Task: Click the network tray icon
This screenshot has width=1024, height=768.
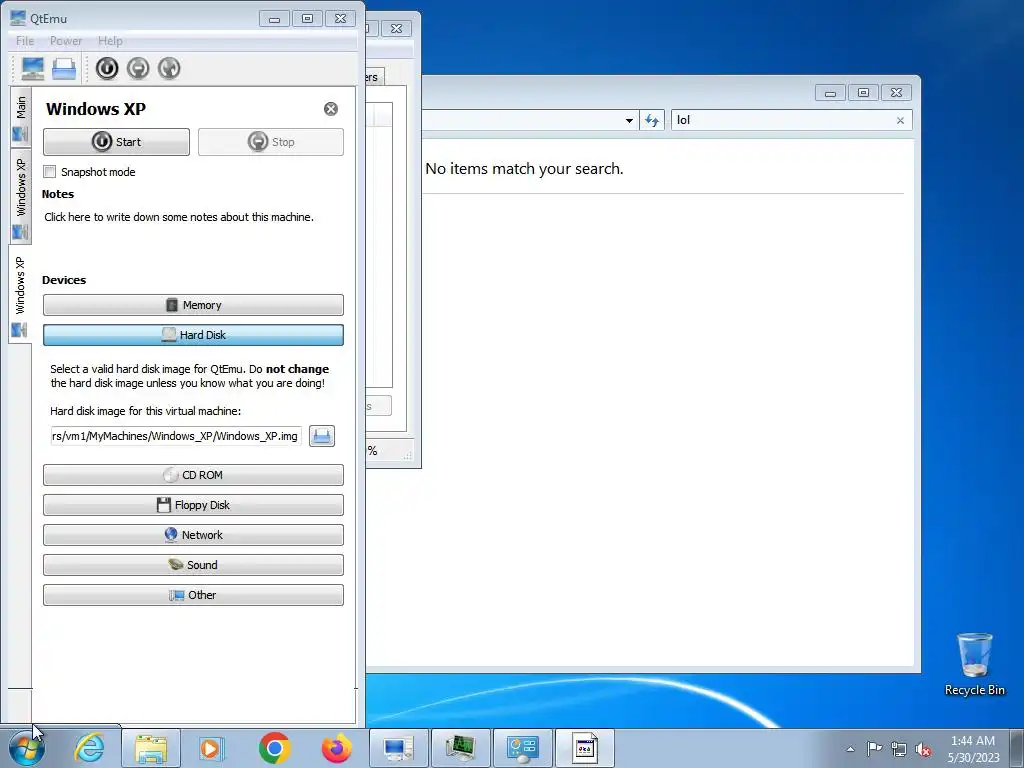Action: [x=899, y=749]
